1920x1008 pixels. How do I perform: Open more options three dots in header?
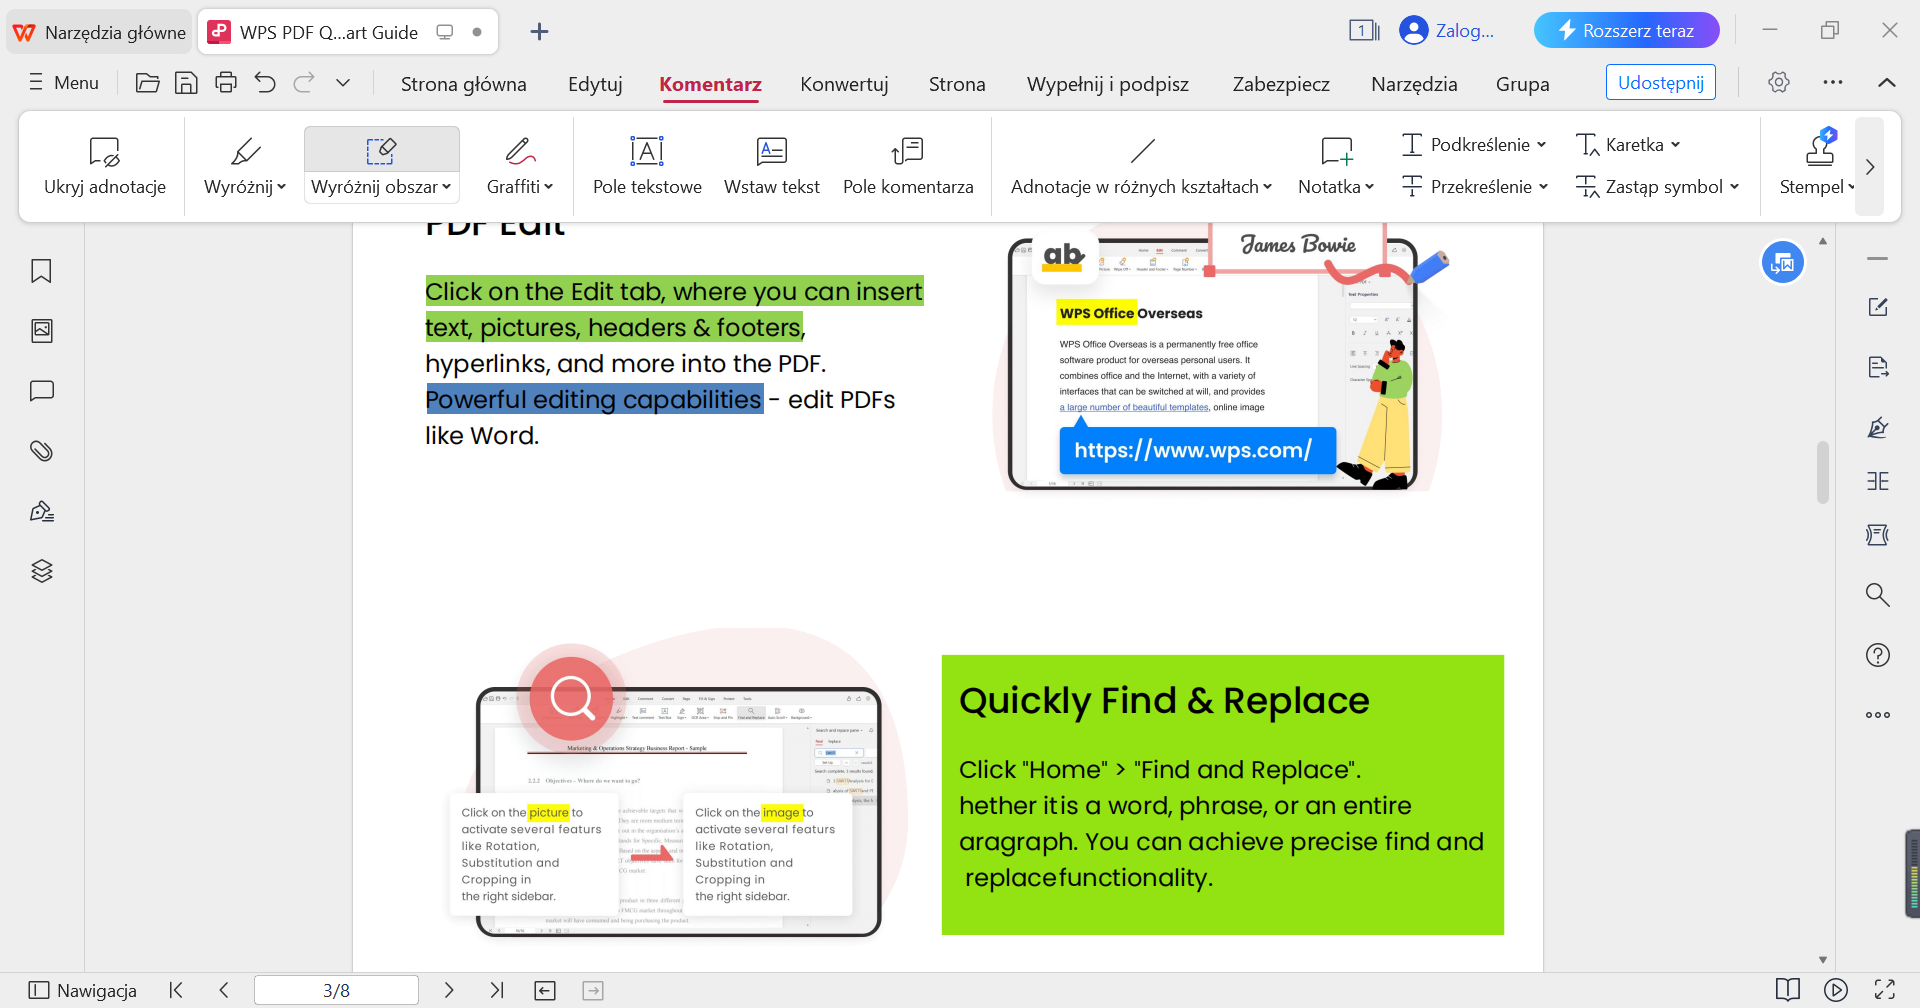click(x=1833, y=82)
